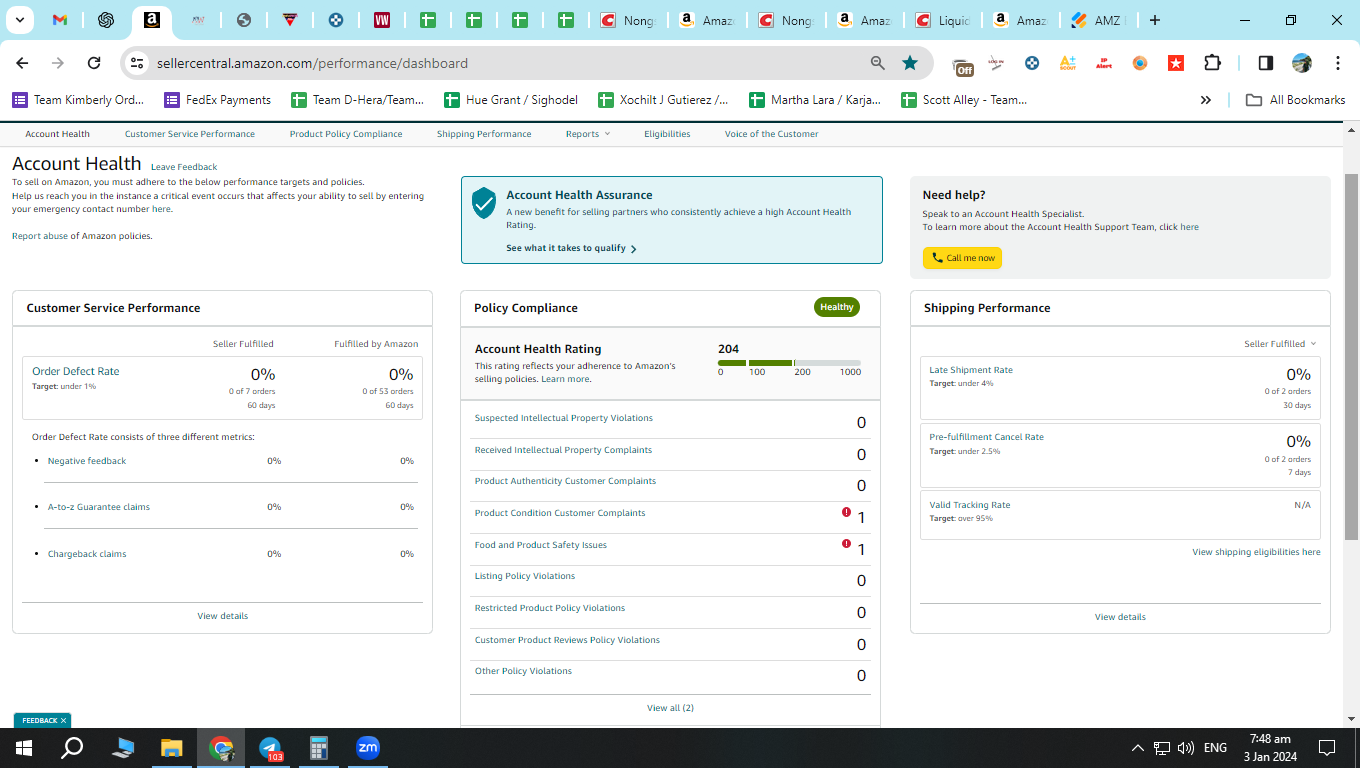Screen dimensions: 1360x768
Task: Click 'View all (2)' policy link
Action: click(x=670, y=708)
